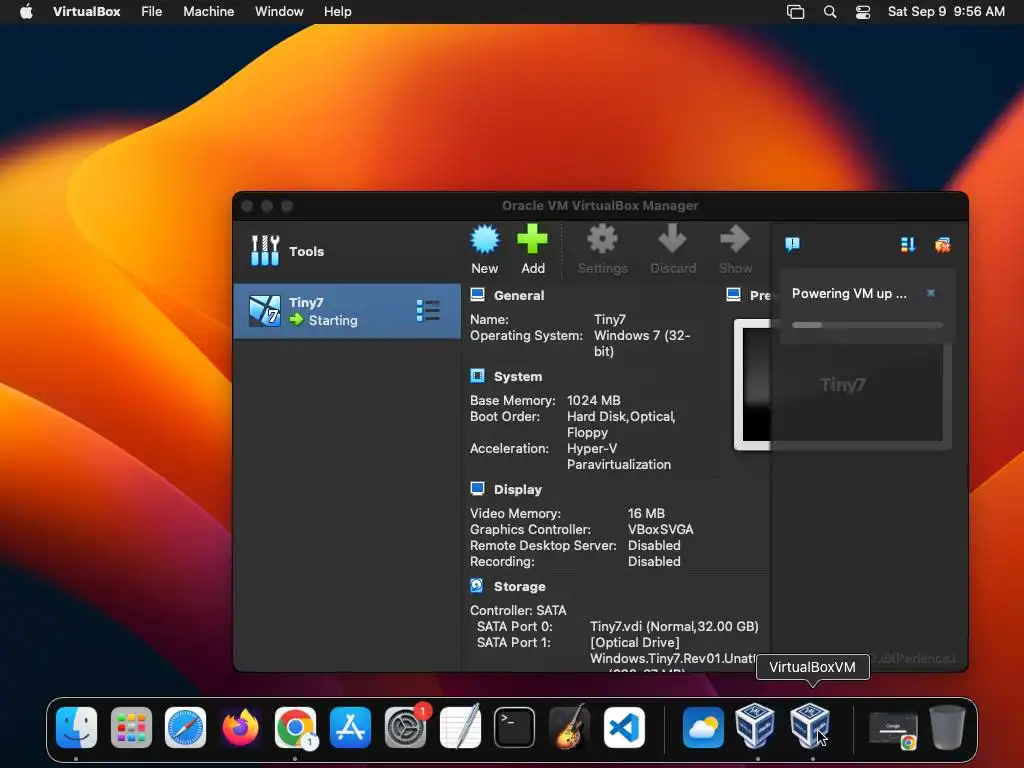Click the date and time clock

tap(946, 12)
